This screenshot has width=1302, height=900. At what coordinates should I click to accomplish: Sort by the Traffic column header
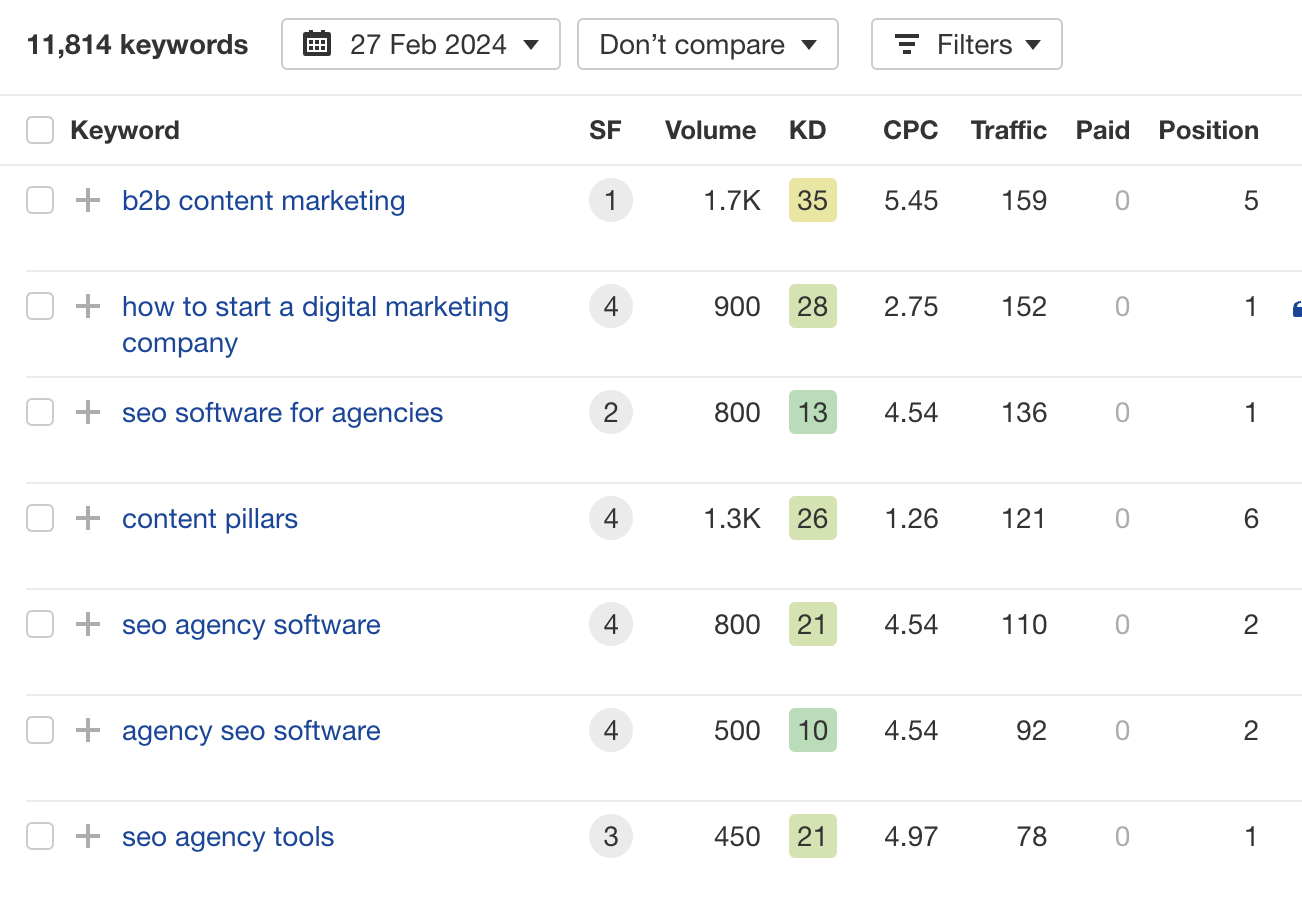1008,131
